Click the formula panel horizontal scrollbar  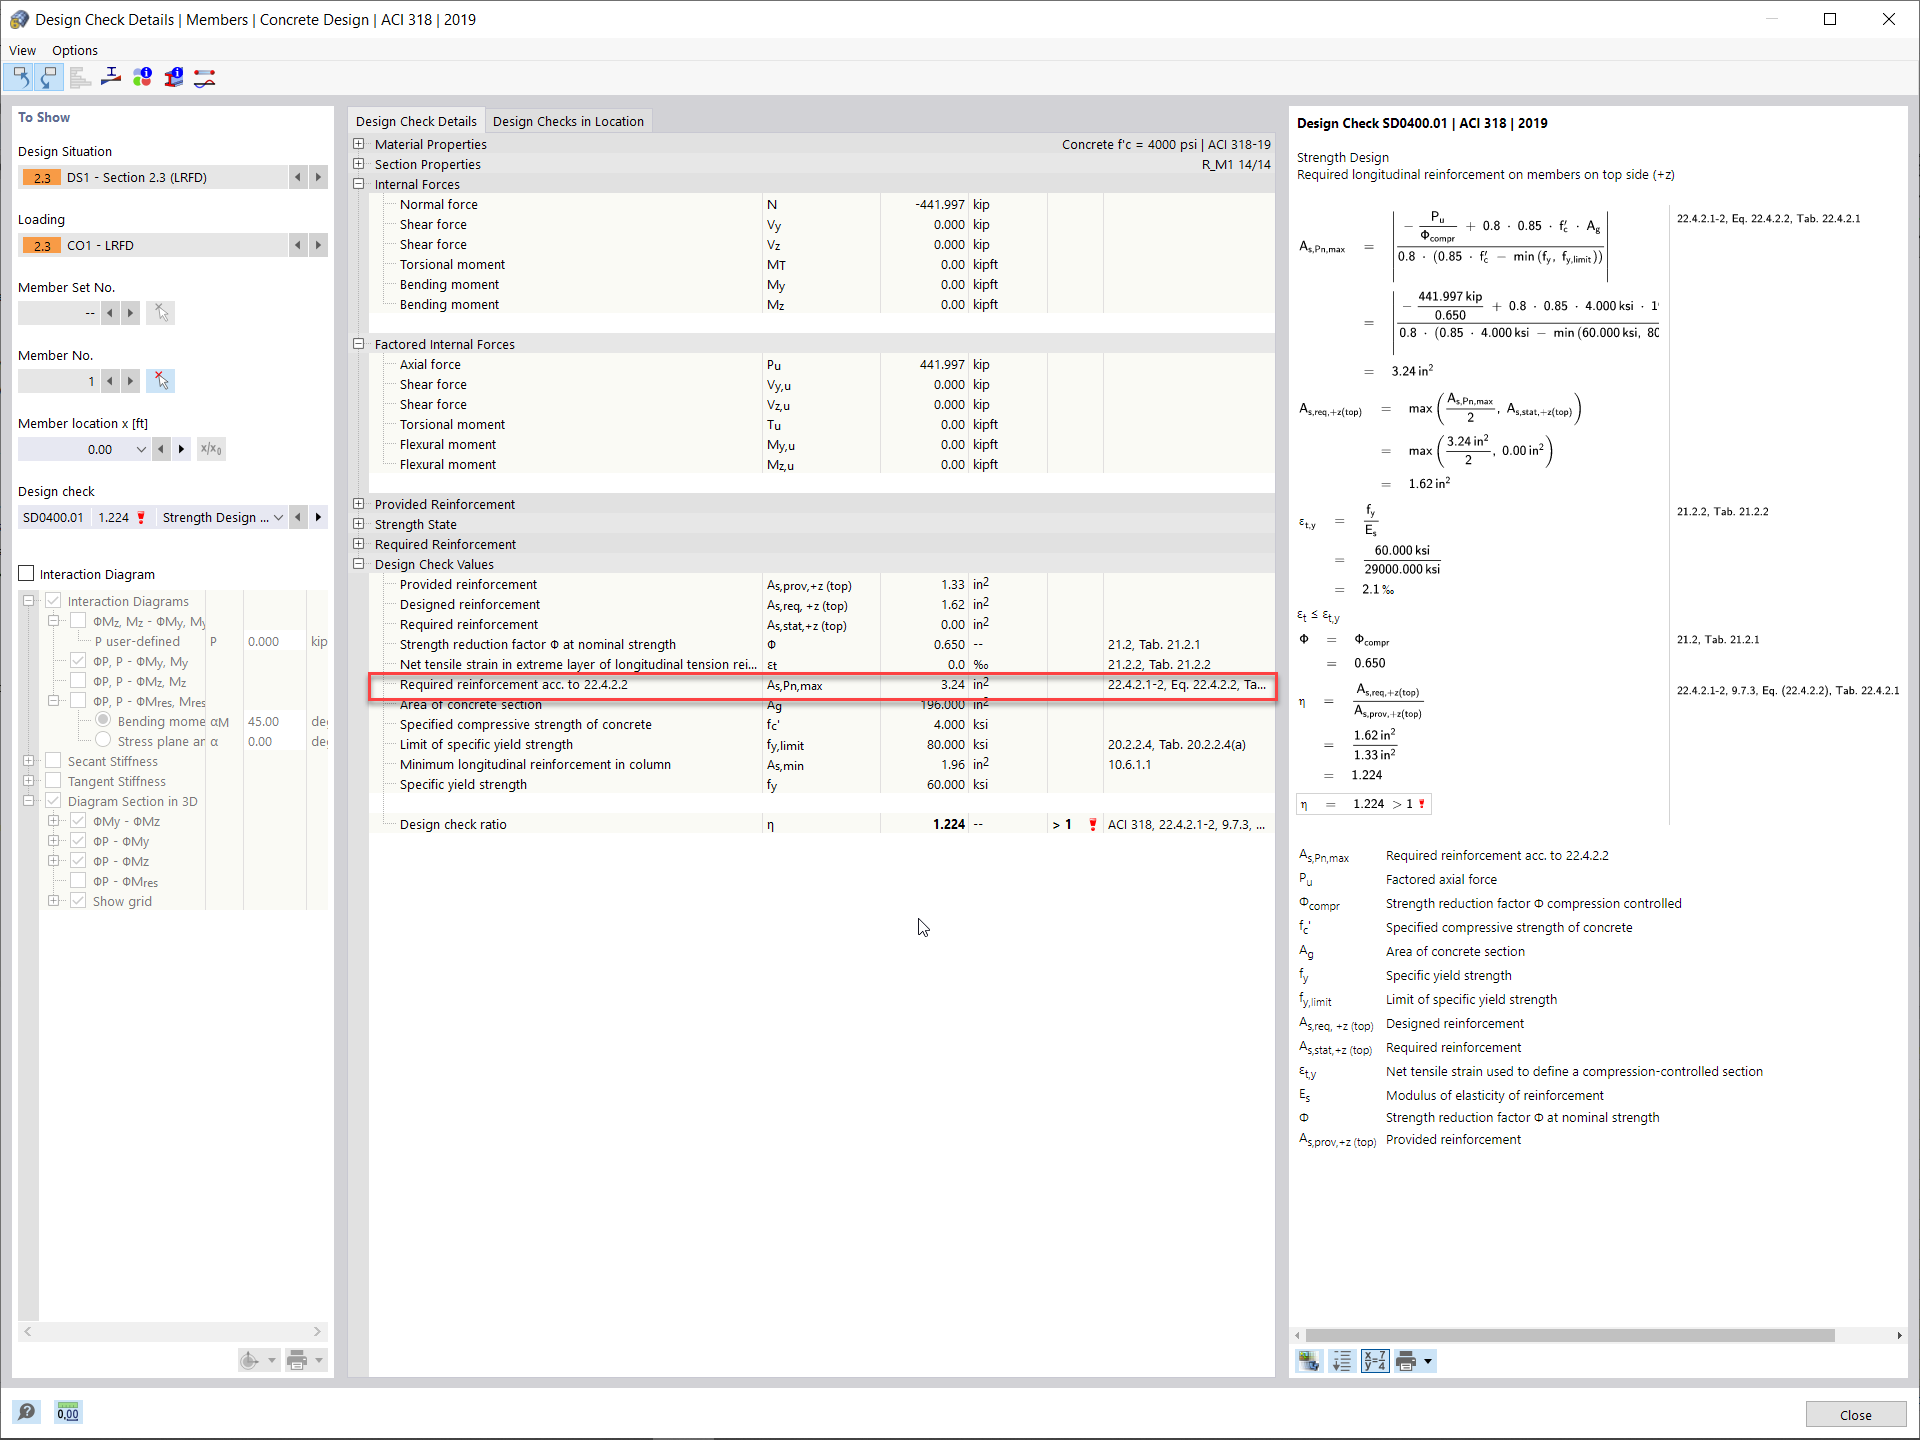click(1570, 1335)
